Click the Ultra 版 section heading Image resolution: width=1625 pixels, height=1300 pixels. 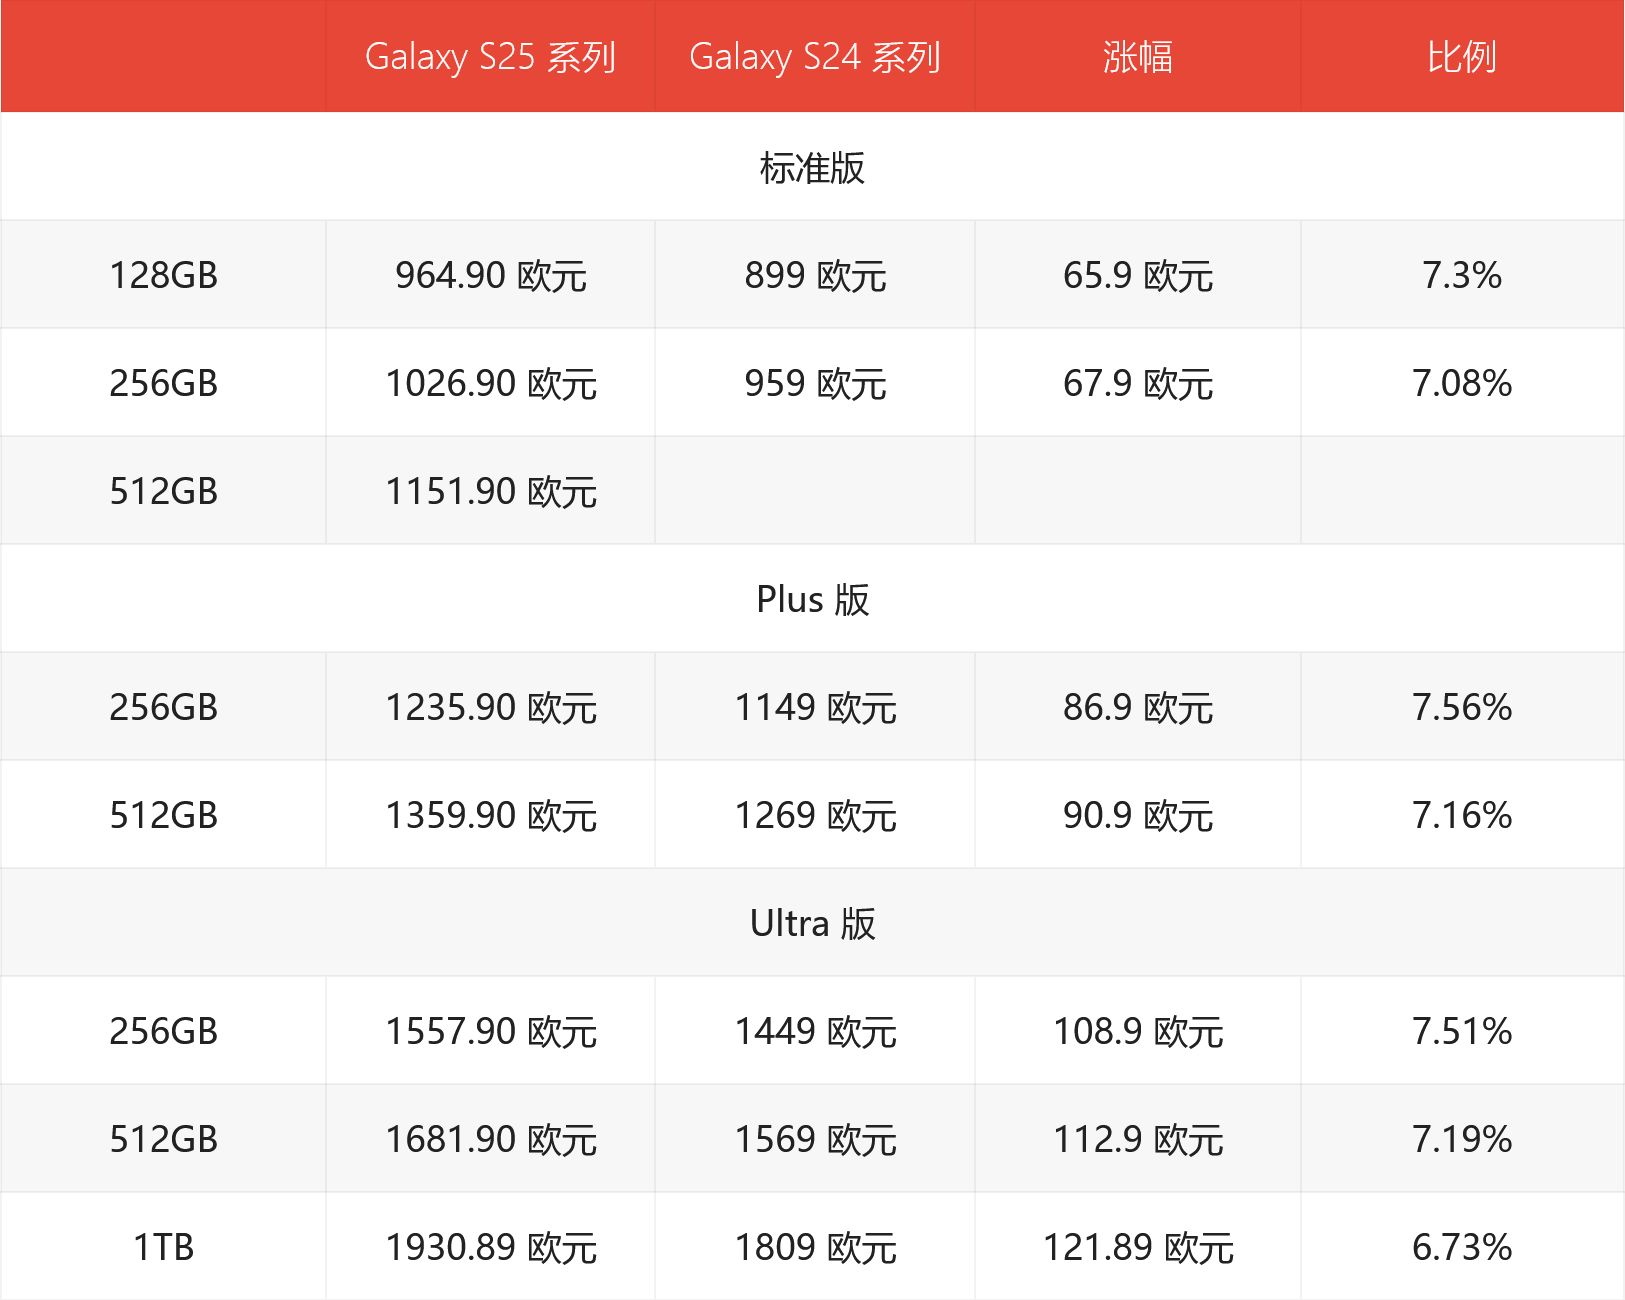(x=812, y=924)
